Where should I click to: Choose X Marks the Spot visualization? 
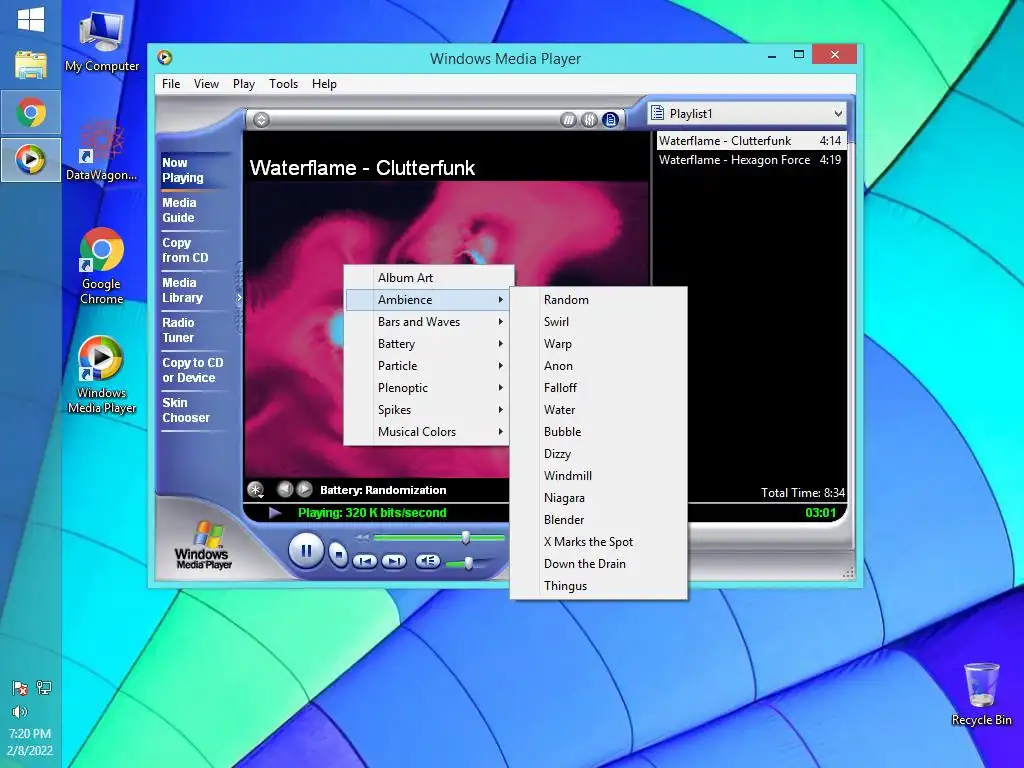coord(598,542)
